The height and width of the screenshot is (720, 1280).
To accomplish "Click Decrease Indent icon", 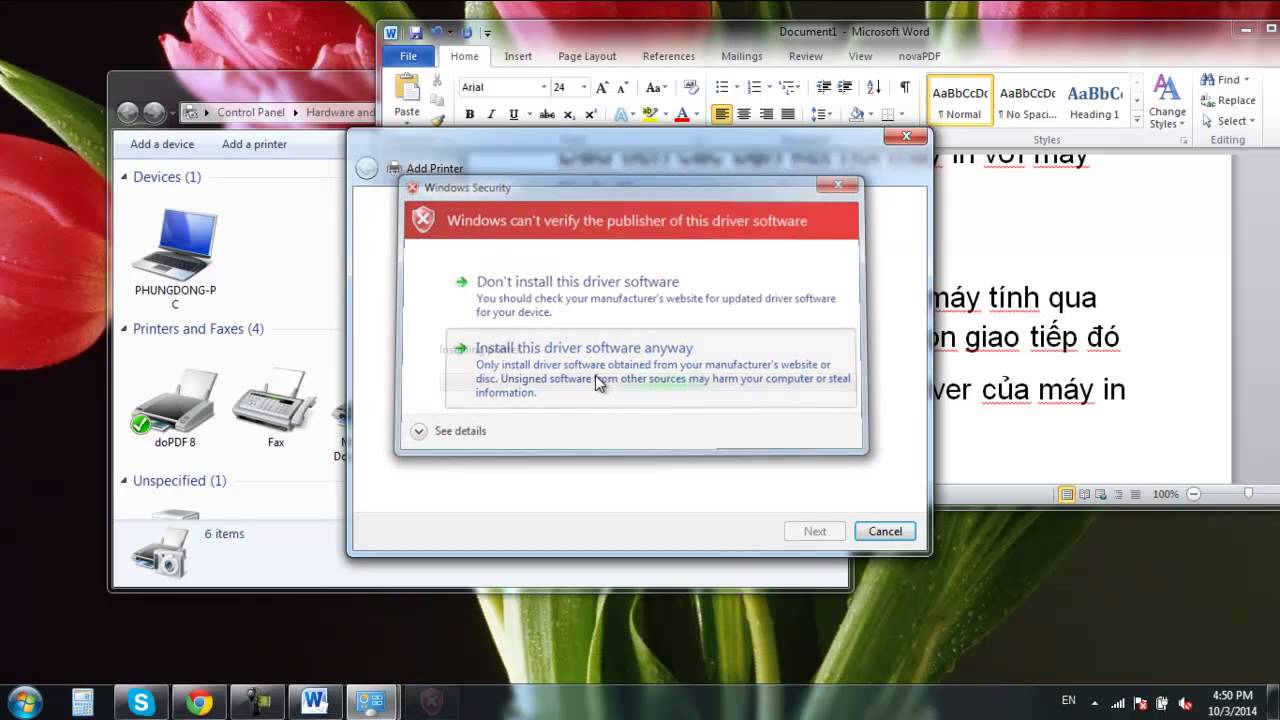I will click(x=823, y=87).
